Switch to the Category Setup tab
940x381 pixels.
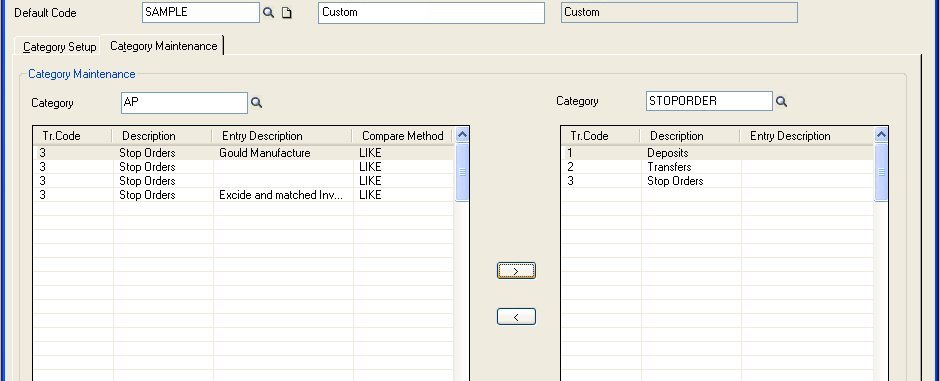(x=59, y=47)
